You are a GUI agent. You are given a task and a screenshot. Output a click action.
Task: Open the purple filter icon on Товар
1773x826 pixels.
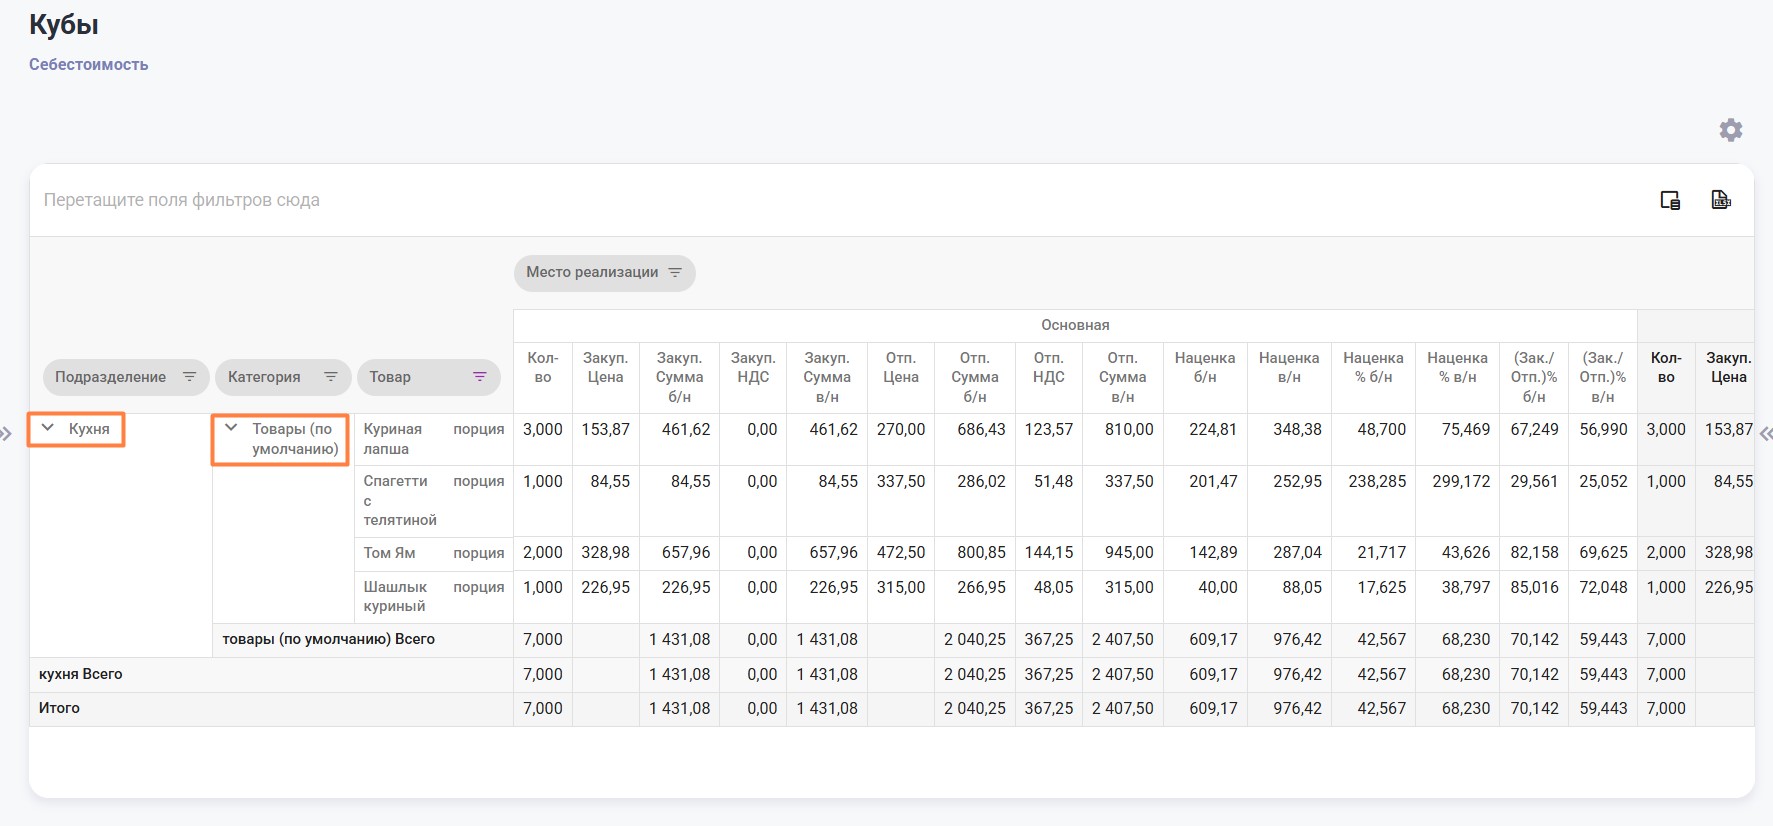coord(480,377)
